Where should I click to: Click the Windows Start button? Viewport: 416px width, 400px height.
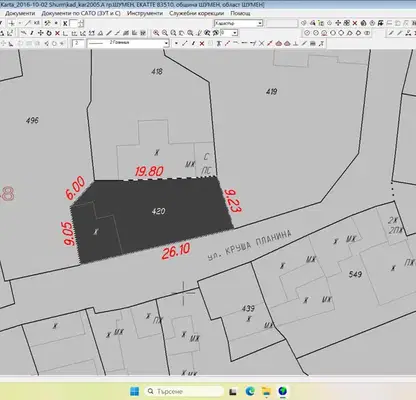click(x=135, y=391)
